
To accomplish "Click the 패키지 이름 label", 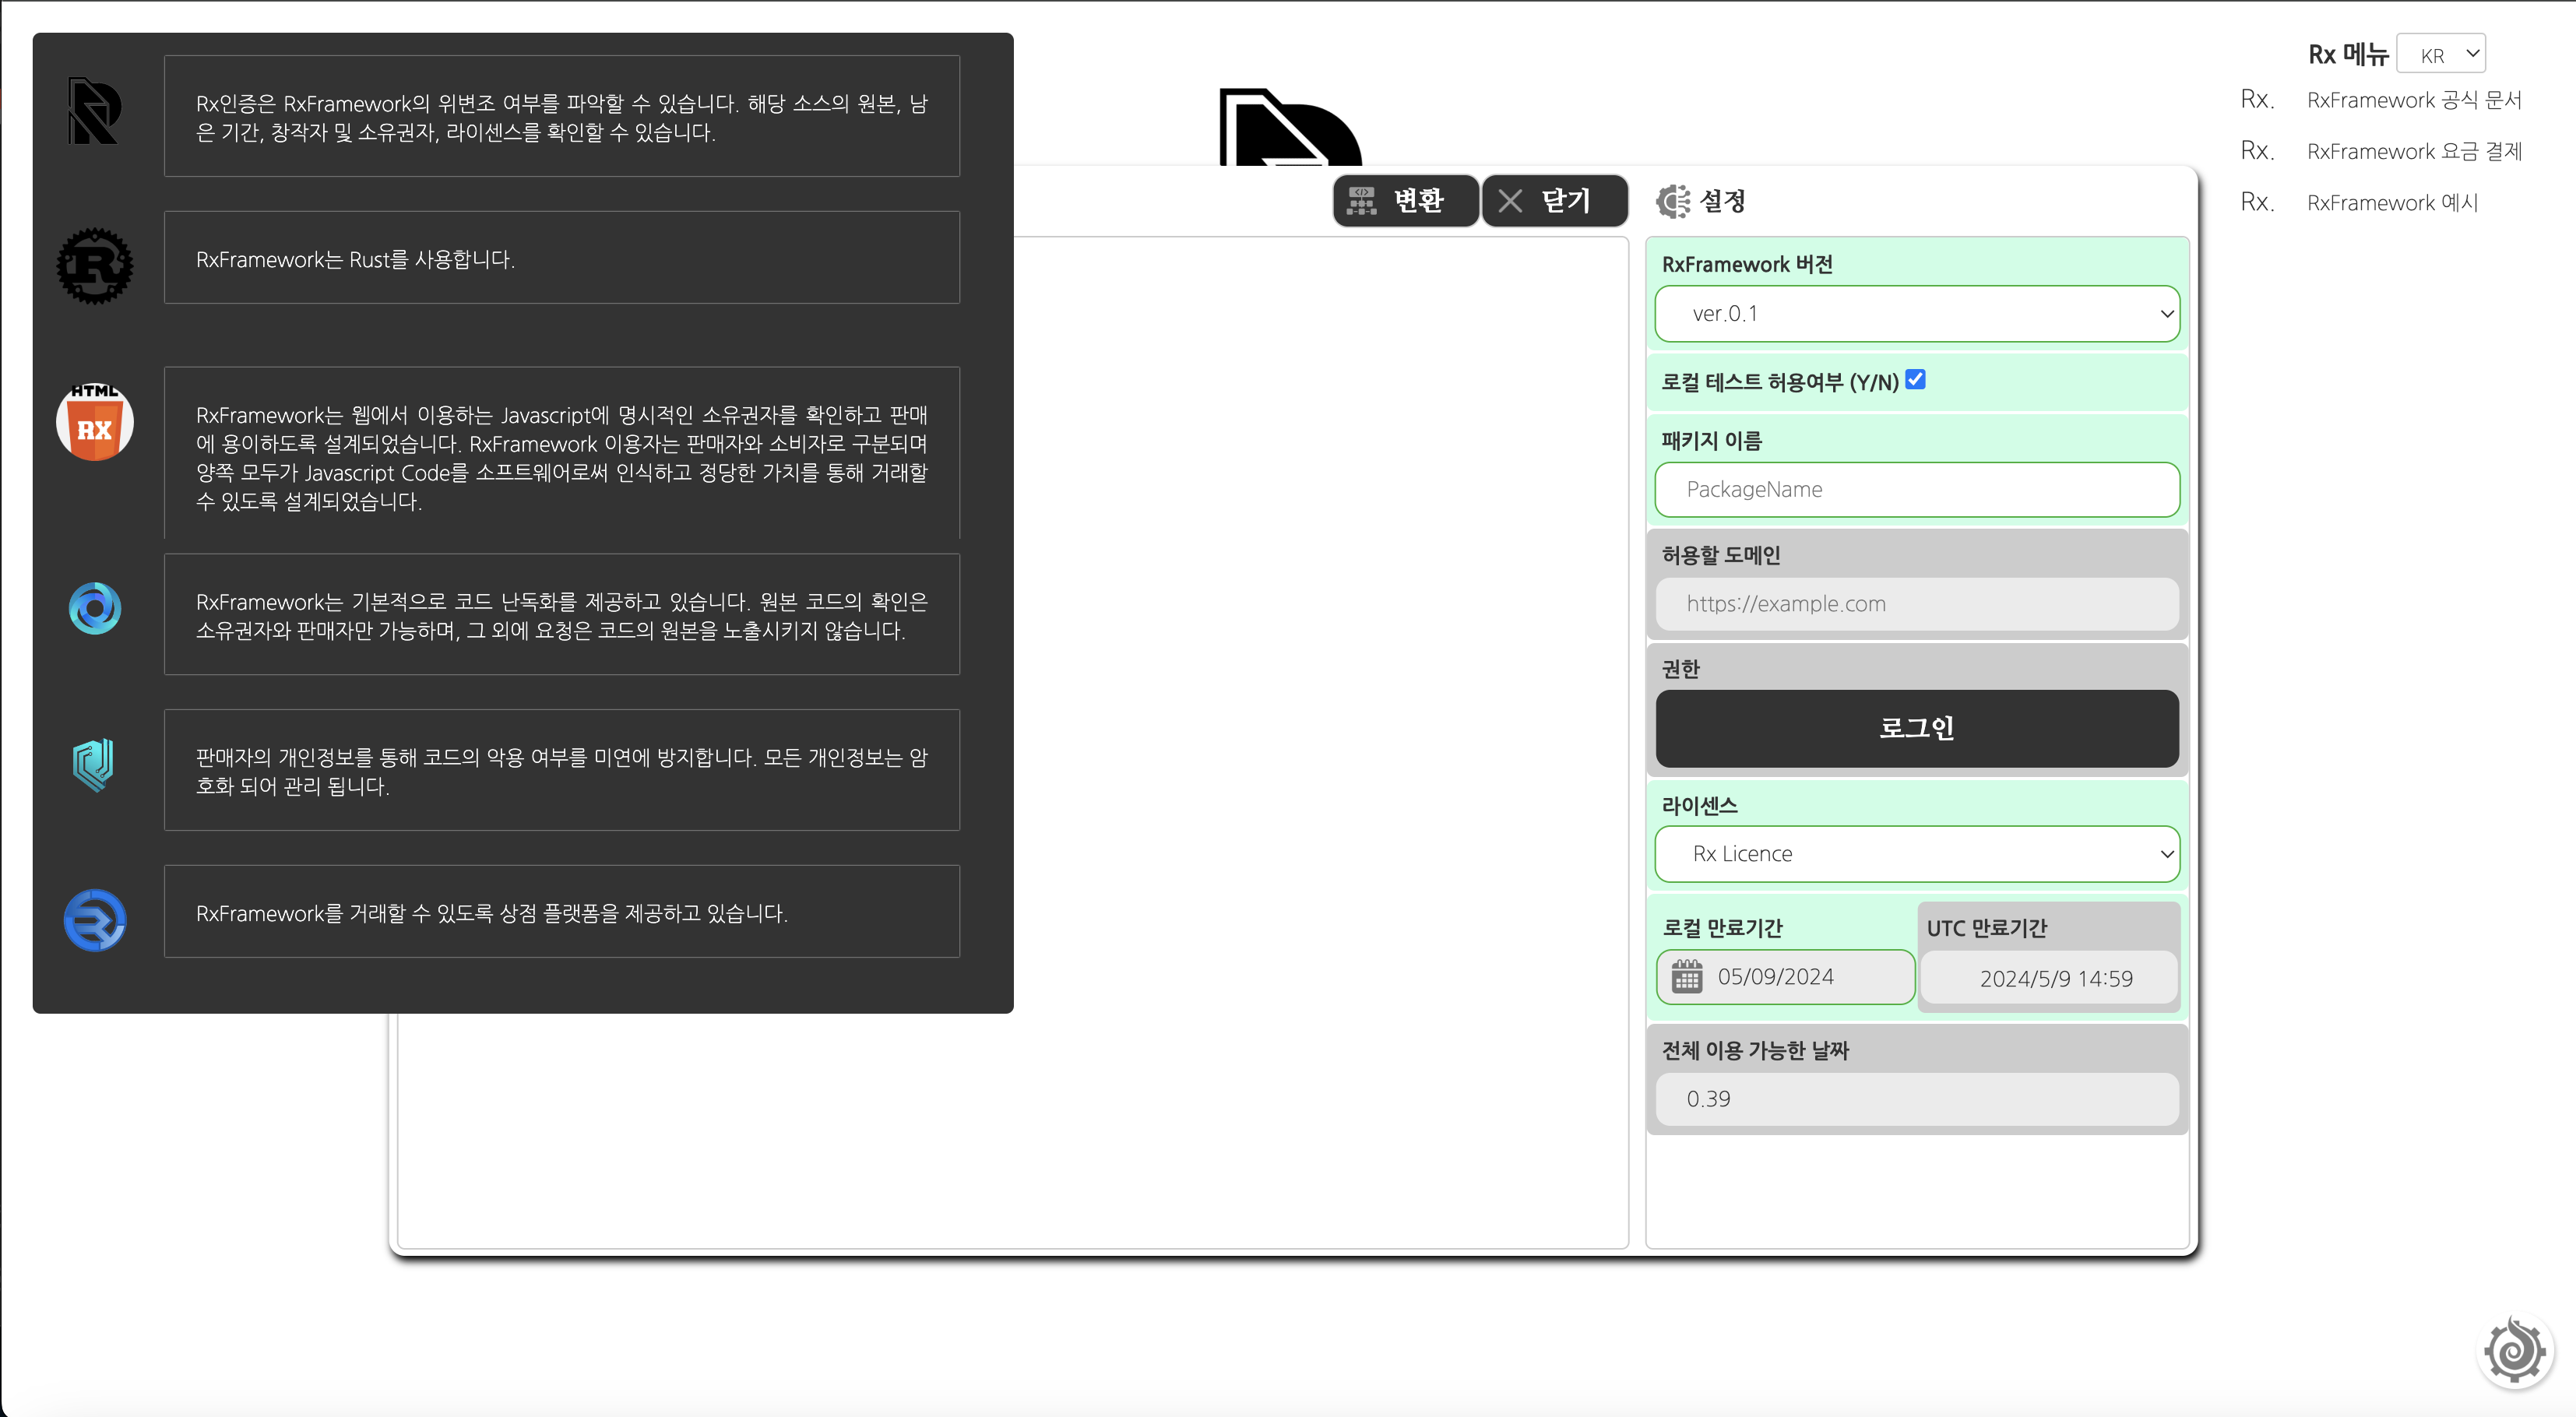I will 1712,441.
